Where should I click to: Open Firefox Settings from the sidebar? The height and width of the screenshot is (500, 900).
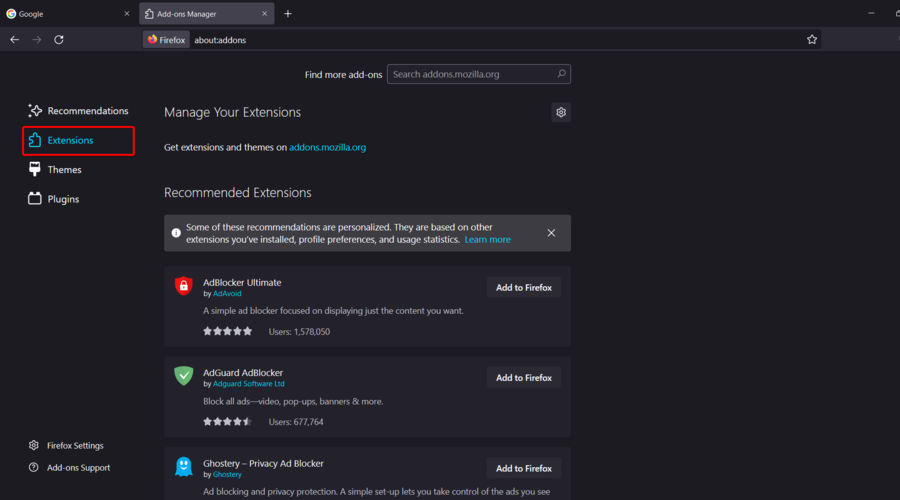(x=66, y=445)
